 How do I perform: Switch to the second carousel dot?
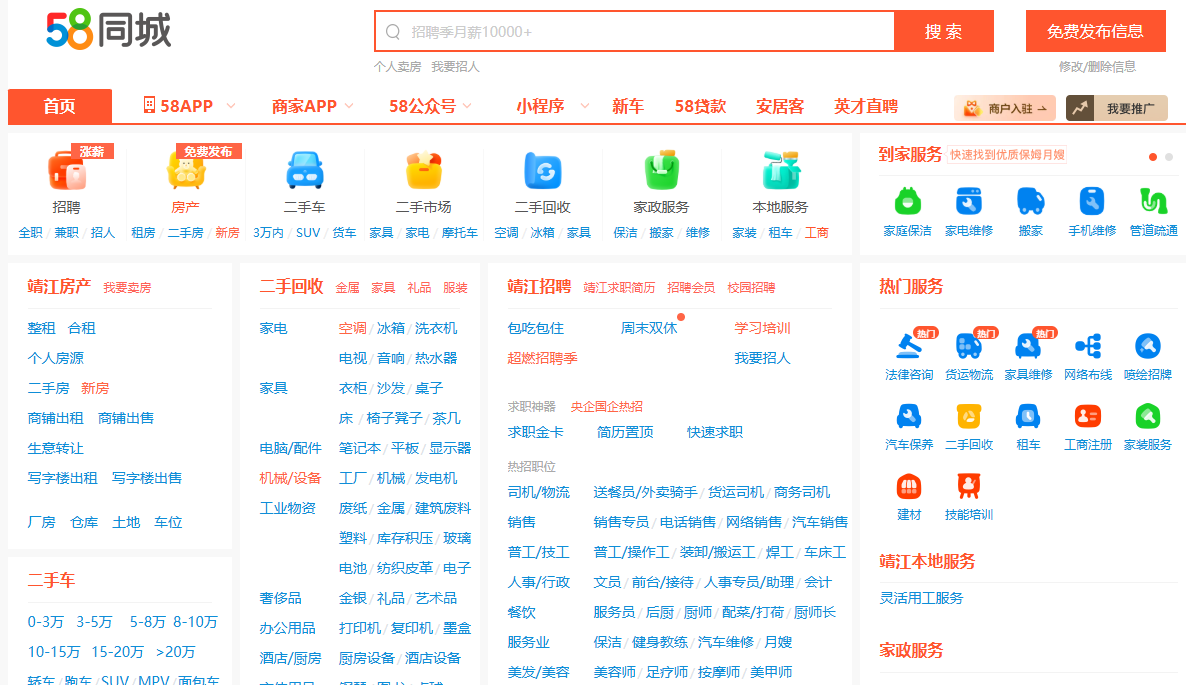(1169, 157)
